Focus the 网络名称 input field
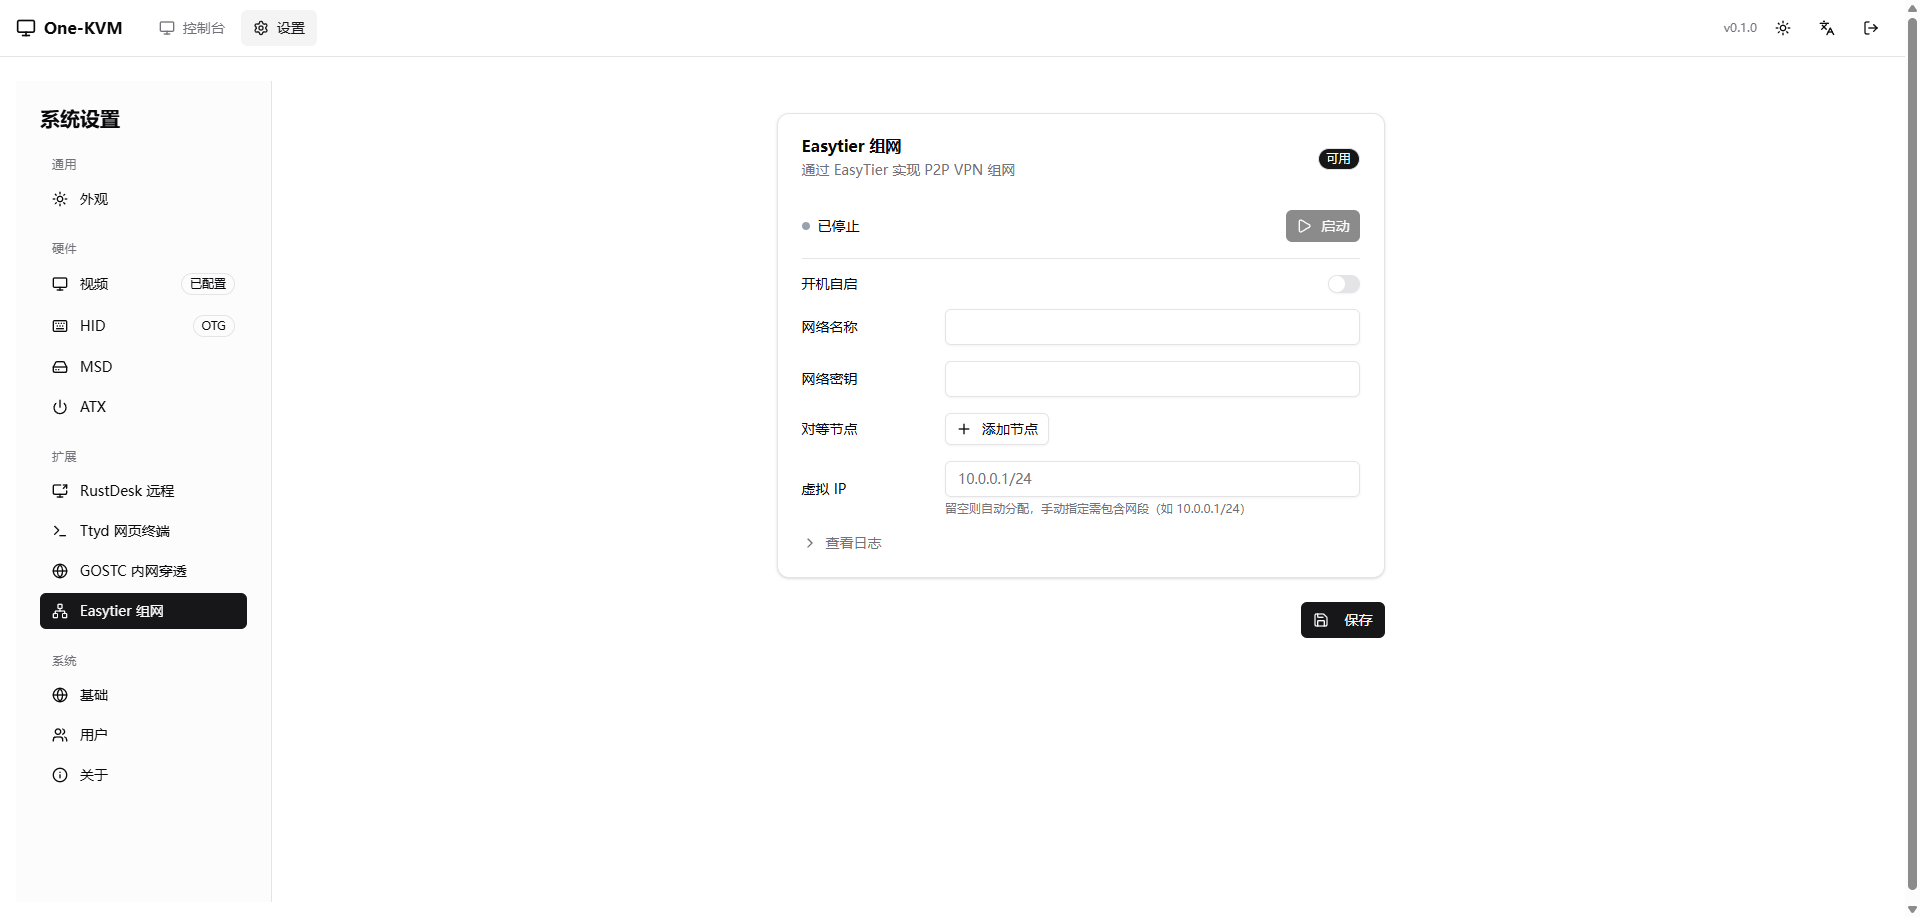 point(1151,327)
